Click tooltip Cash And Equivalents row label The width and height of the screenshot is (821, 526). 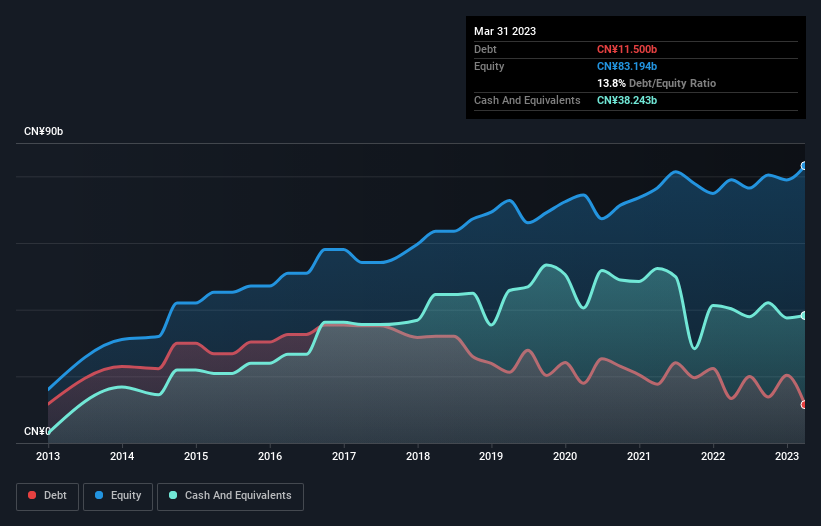click(527, 100)
